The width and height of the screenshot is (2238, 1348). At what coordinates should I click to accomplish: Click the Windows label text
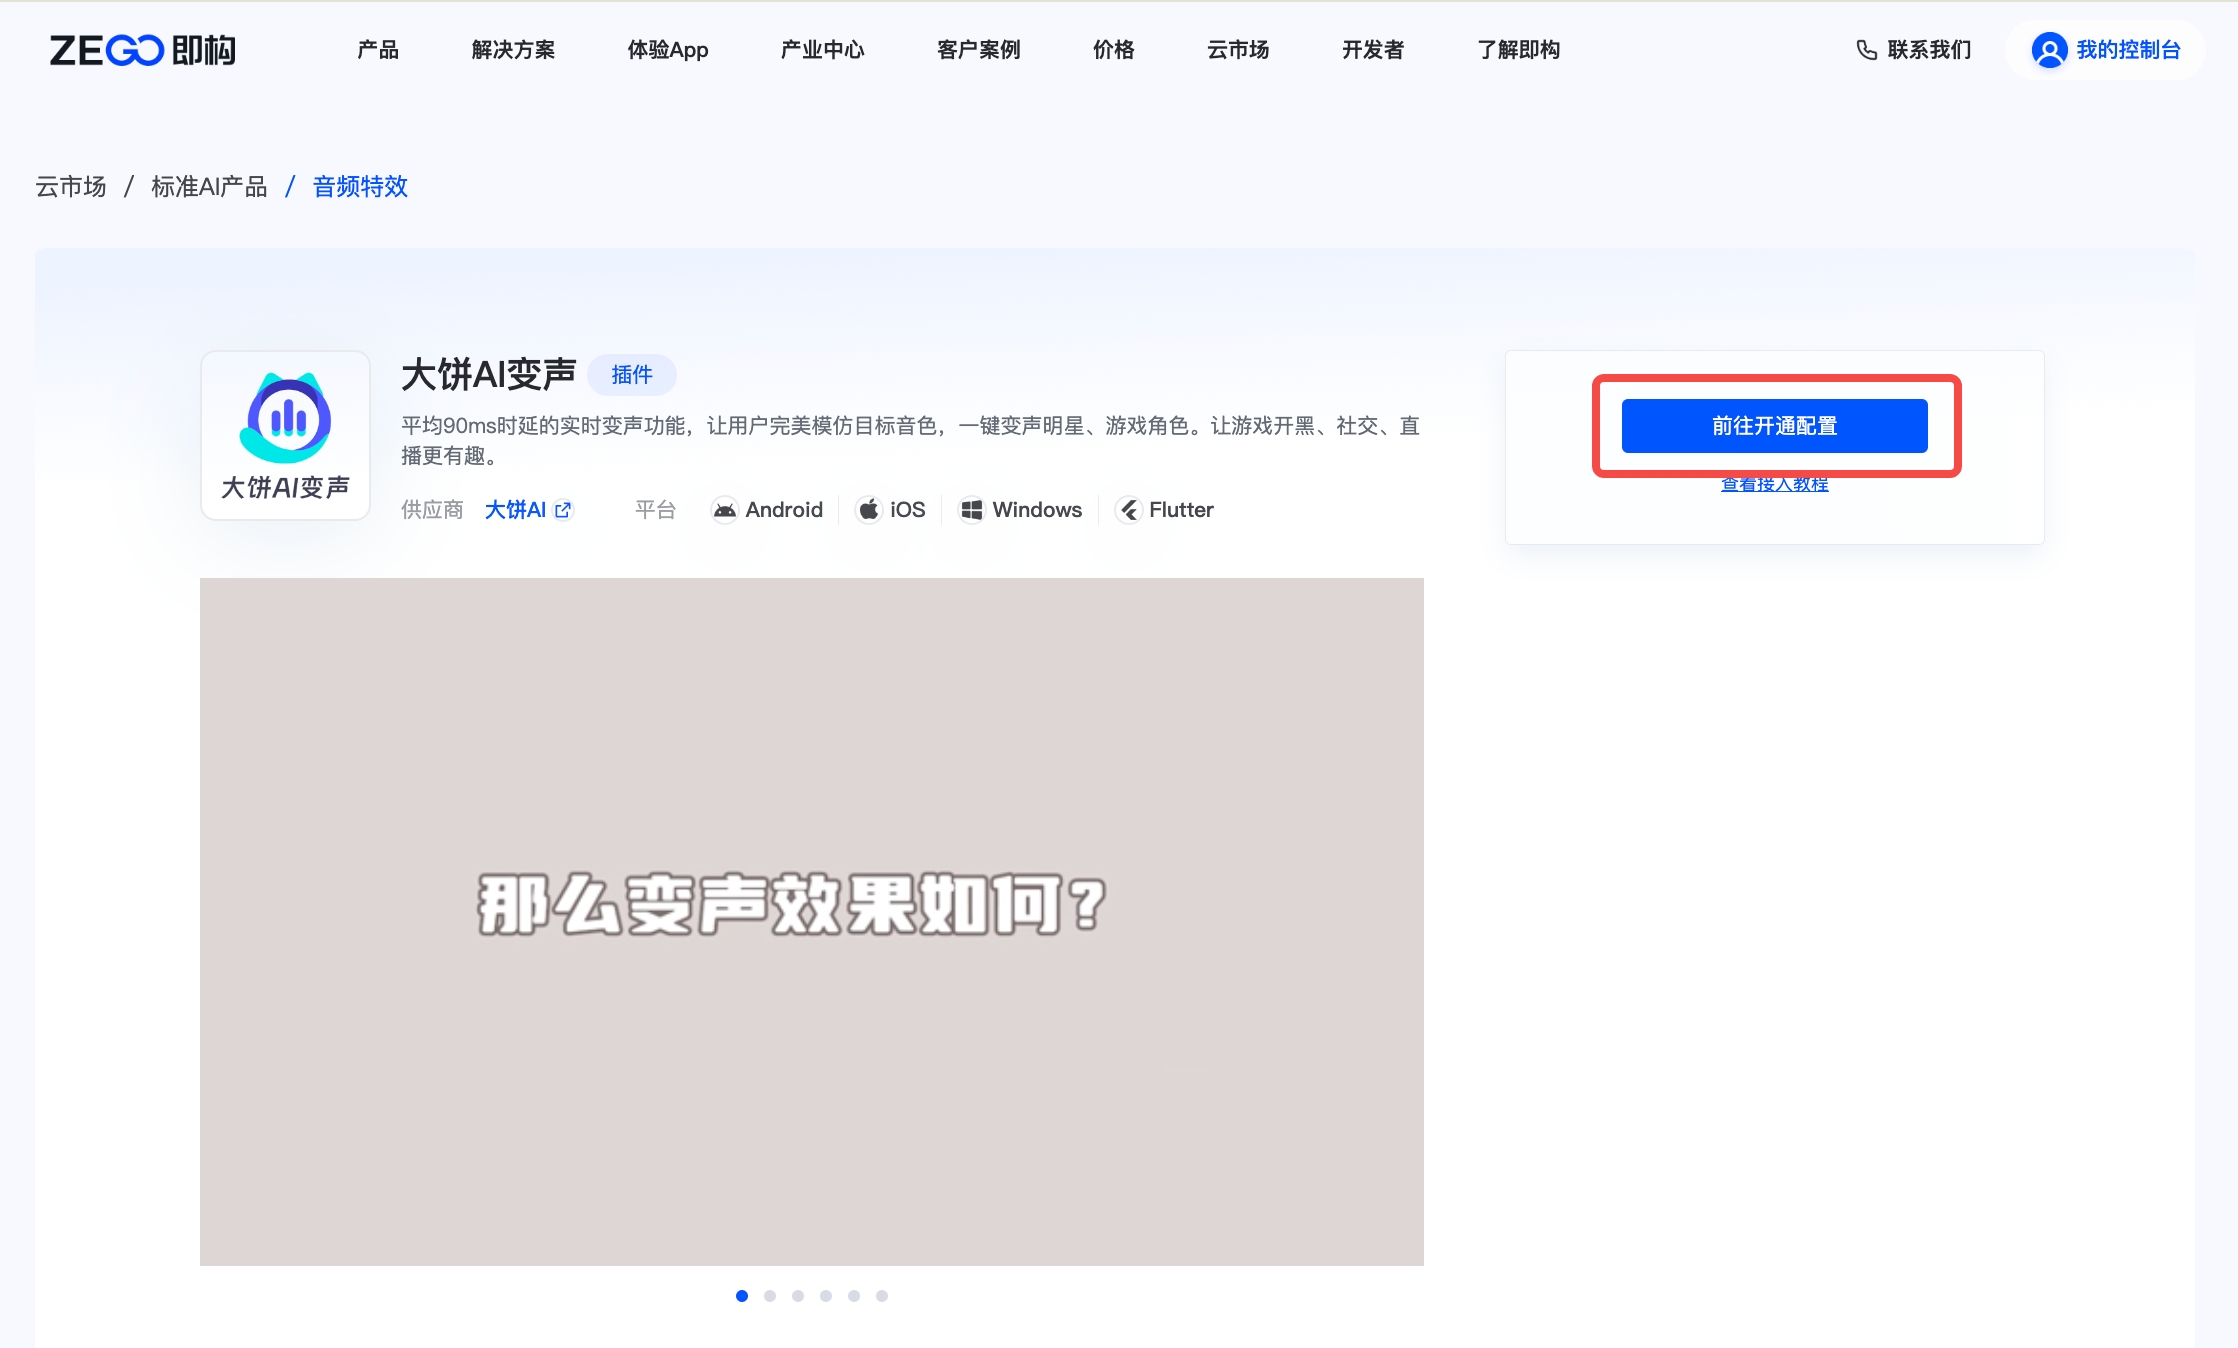[1037, 510]
